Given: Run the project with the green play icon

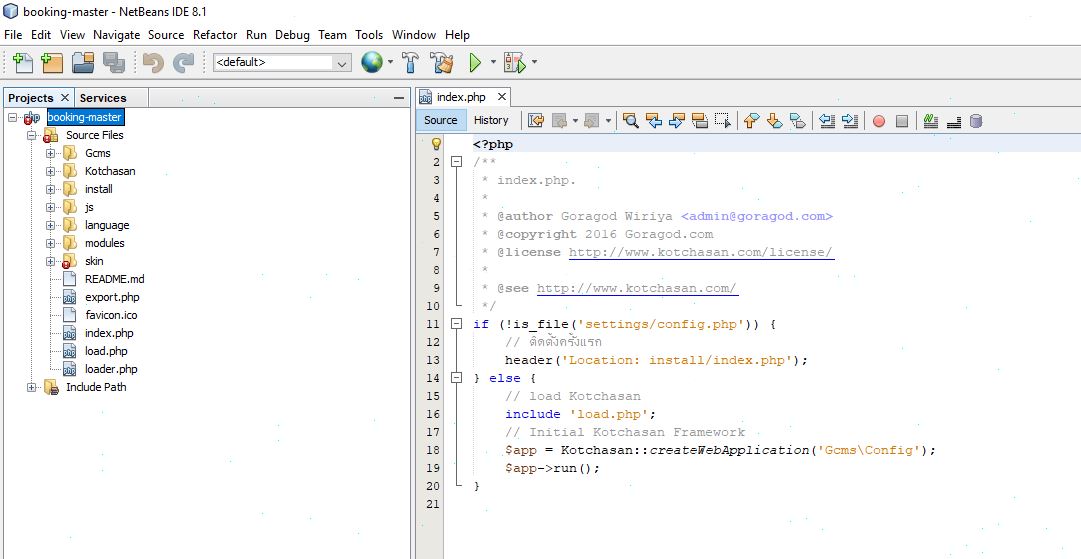Looking at the screenshot, I should point(475,63).
